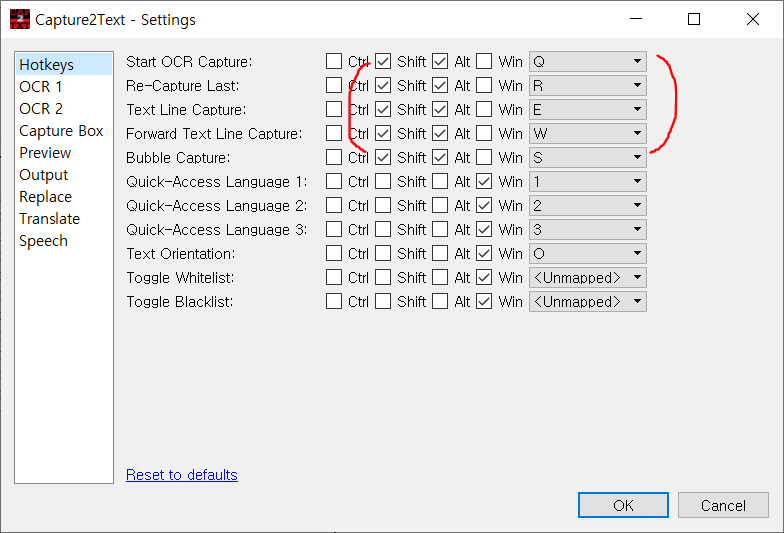Open Start OCR Capture key dropdown (Q)

[588, 62]
